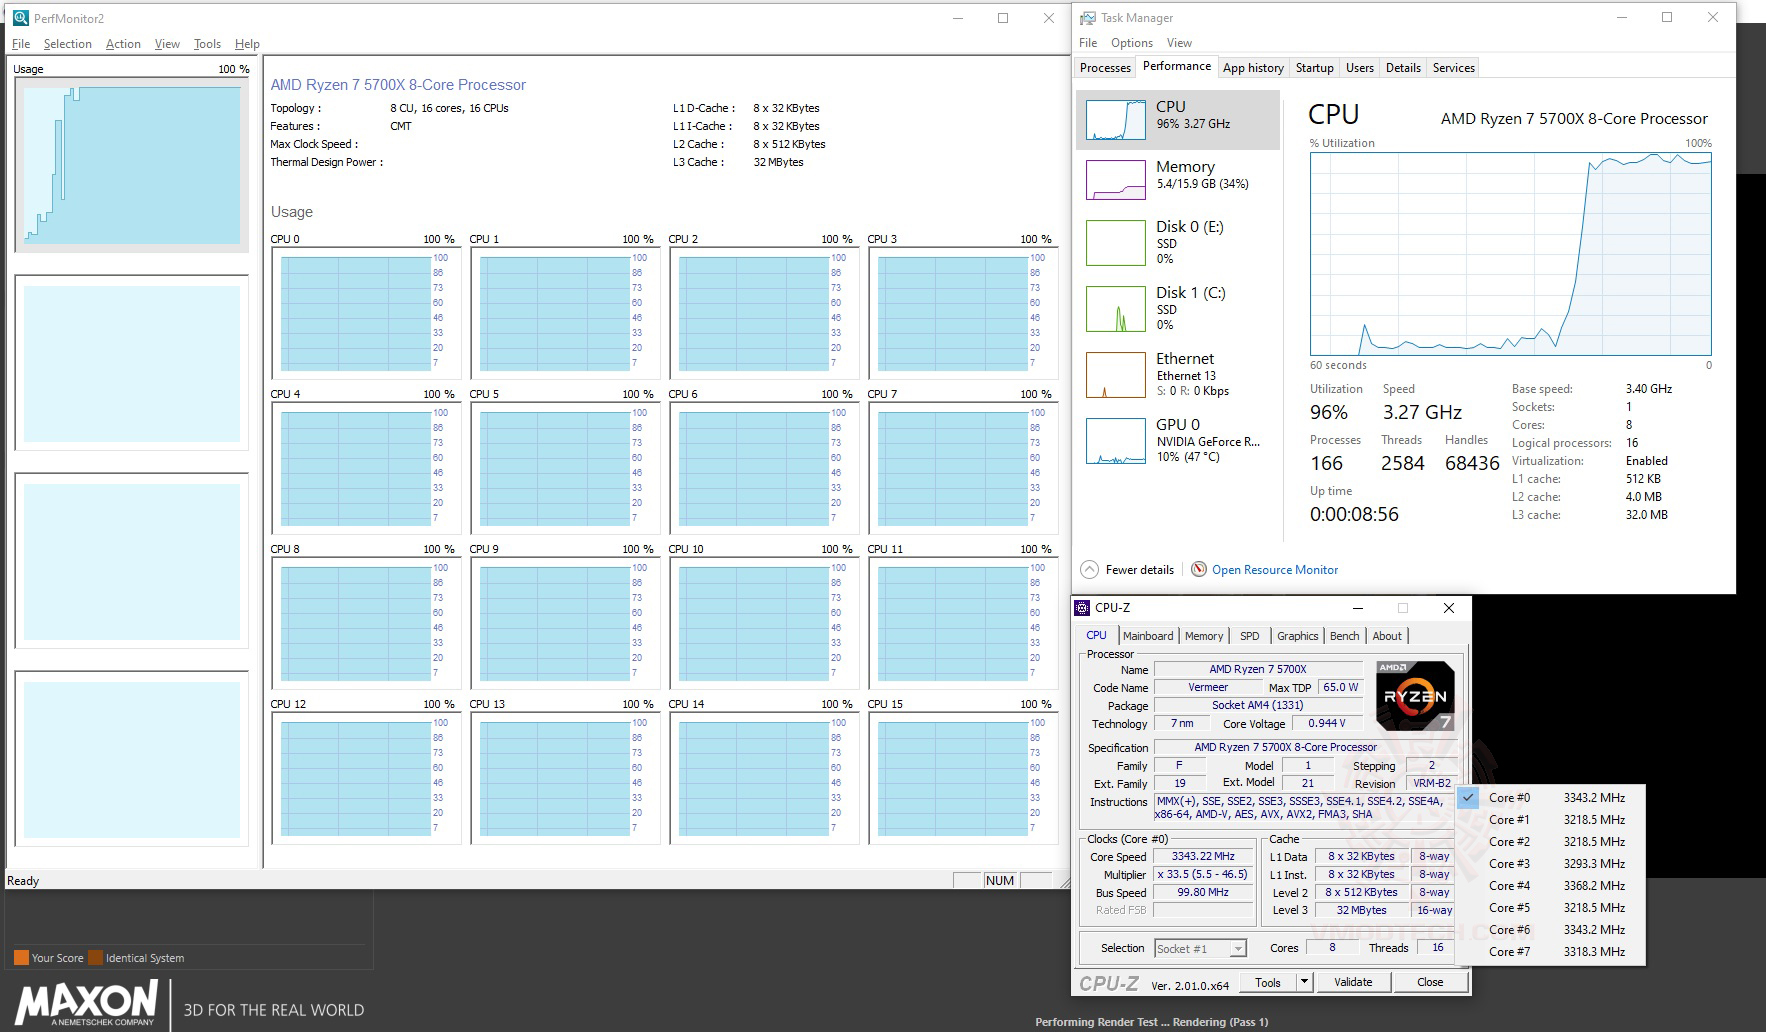Open the SPD tab in CPU-Z
The height and width of the screenshot is (1032, 1766).
point(1250,636)
